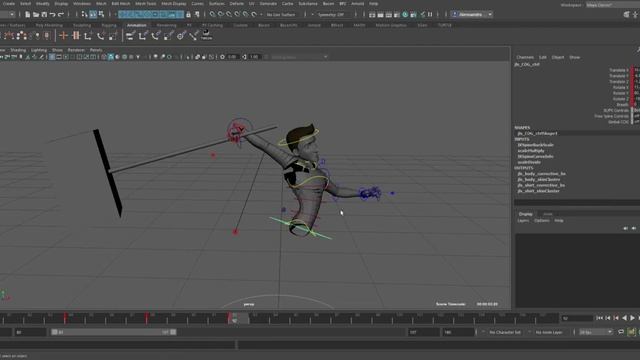640x360 pixels.
Task: Open the Windows menu
Action: pyautogui.click(x=82, y=4)
